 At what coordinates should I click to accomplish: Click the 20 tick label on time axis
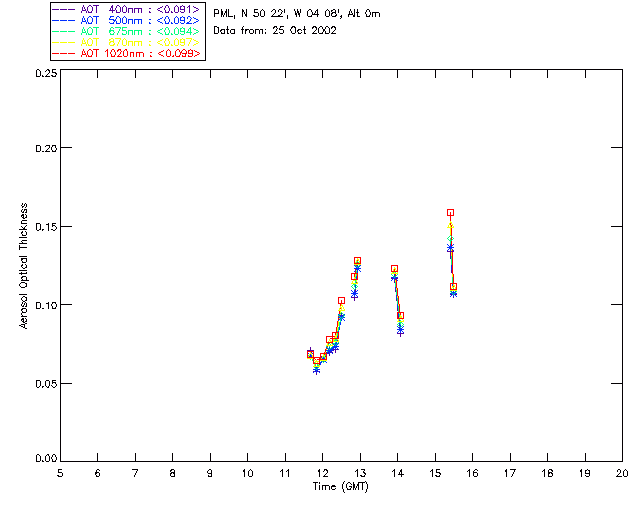coord(621,472)
